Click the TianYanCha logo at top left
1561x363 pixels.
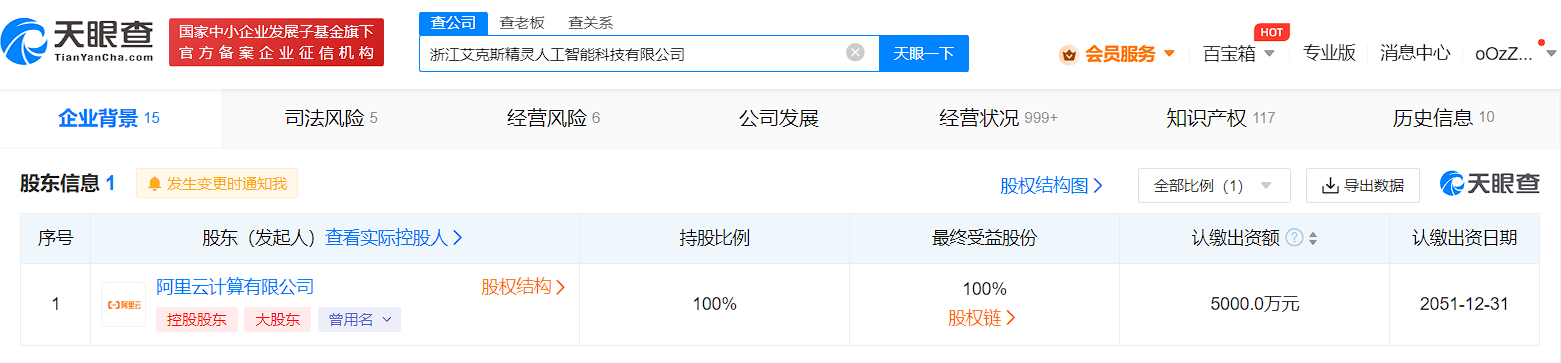coord(77,43)
